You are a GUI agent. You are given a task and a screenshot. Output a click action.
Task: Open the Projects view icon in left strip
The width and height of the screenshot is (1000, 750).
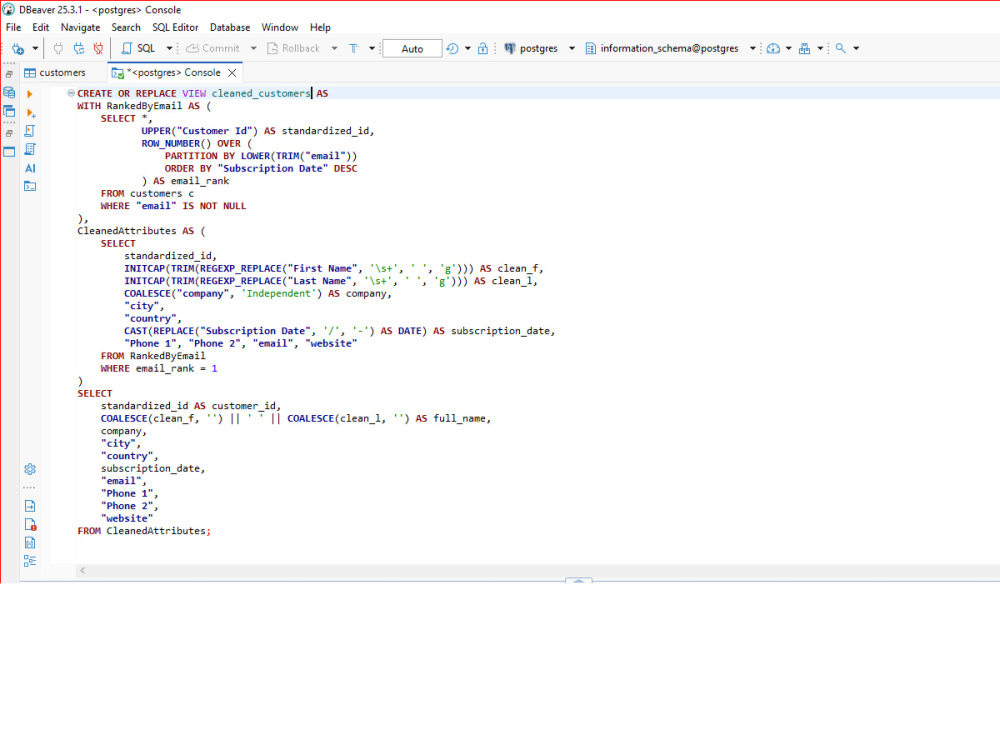(x=9, y=112)
